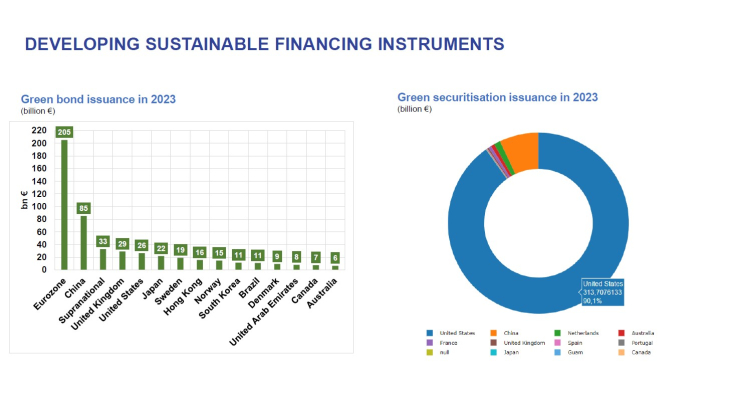Click the China bar in the bond chart
The image size is (730, 410).
pos(84,242)
